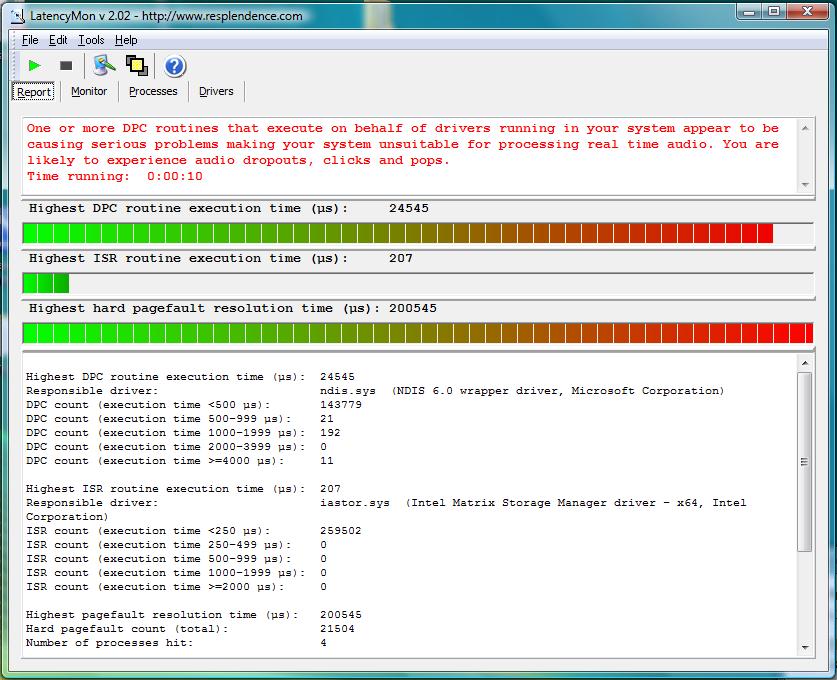Open help via the blue question mark icon
The height and width of the screenshot is (680, 837).
tap(175, 66)
